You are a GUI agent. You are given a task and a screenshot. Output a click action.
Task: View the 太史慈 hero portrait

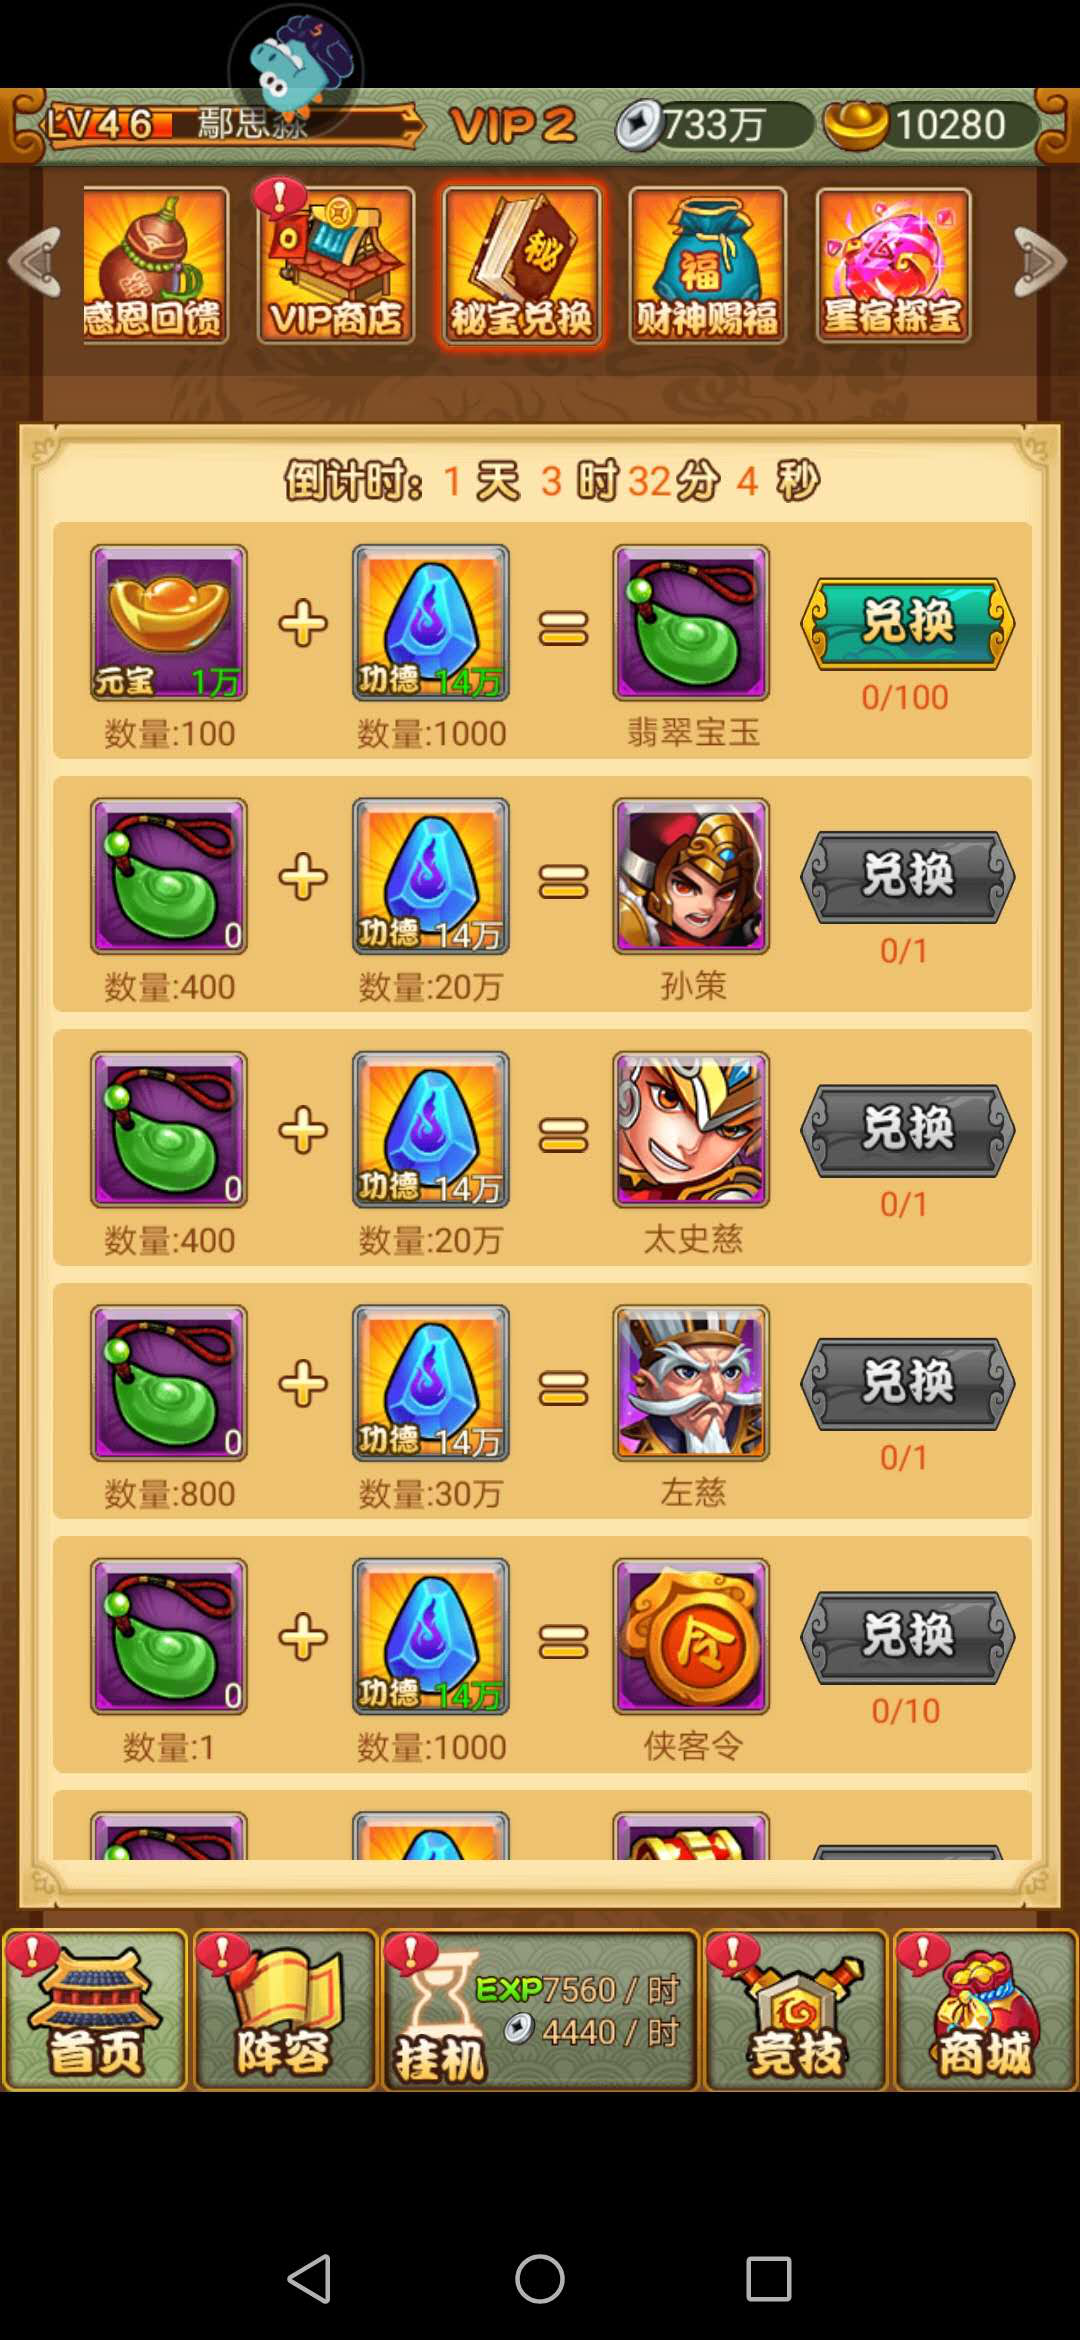[691, 1129]
